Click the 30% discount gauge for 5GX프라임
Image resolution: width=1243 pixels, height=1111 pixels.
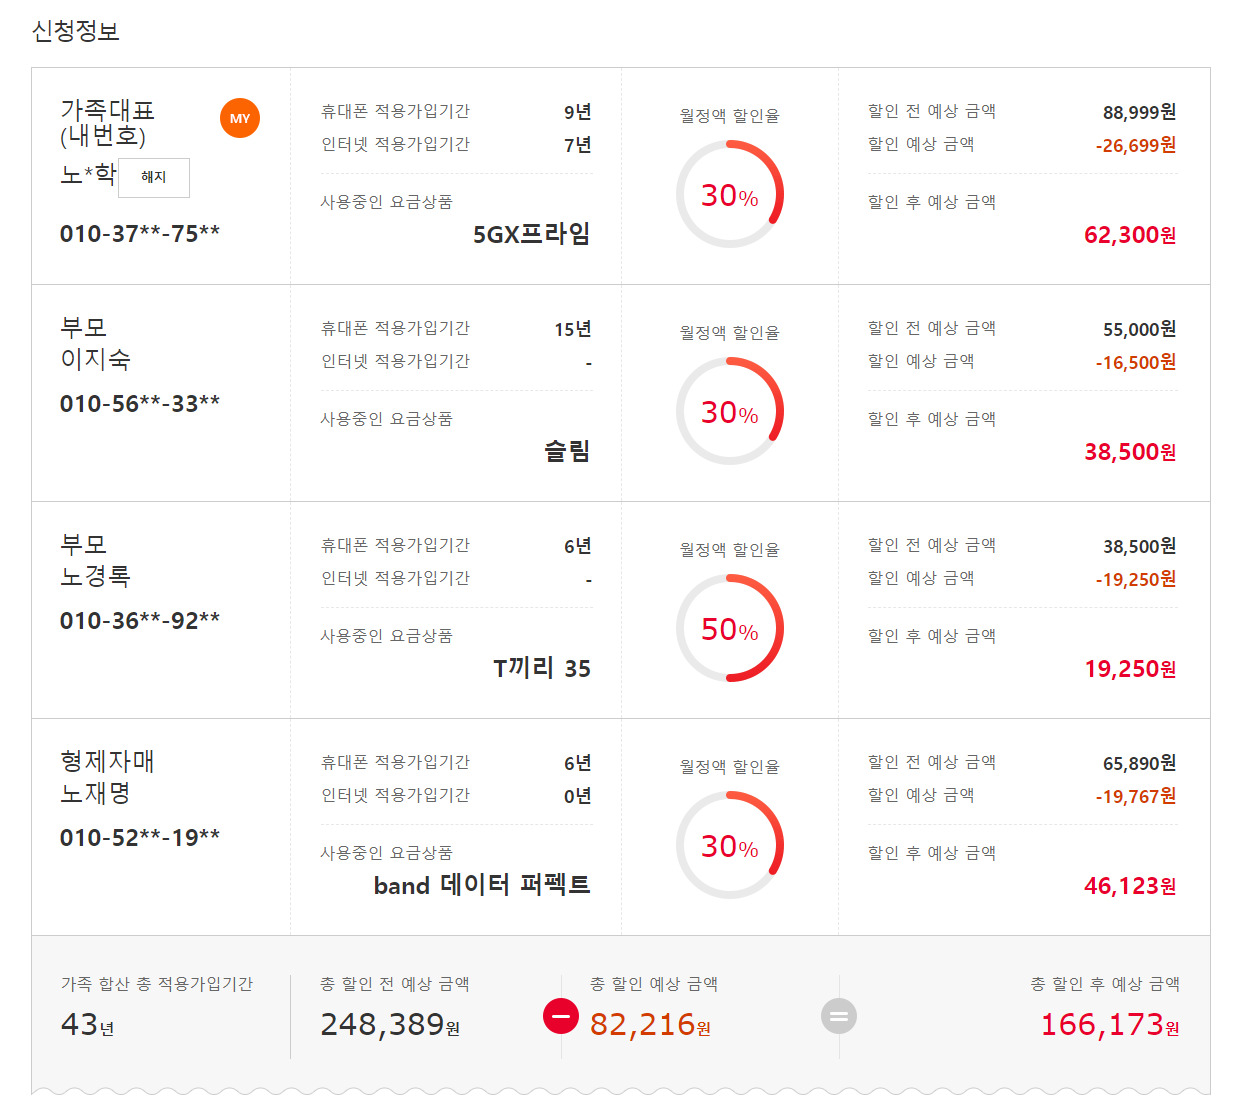730,194
